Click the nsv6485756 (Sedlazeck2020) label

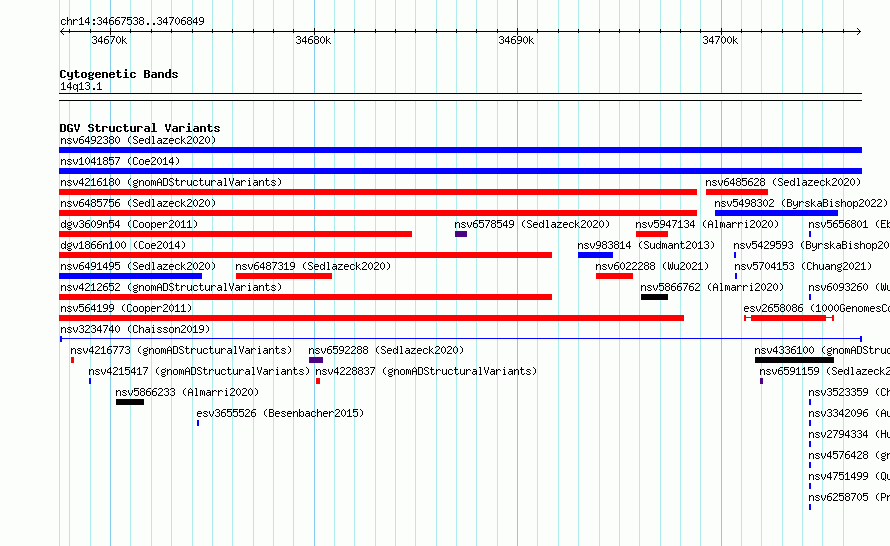pos(138,203)
